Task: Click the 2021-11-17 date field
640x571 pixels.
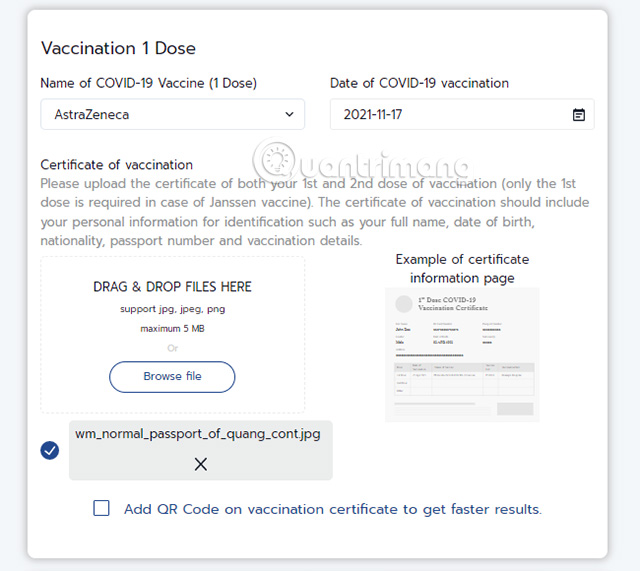Action: (450, 115)
